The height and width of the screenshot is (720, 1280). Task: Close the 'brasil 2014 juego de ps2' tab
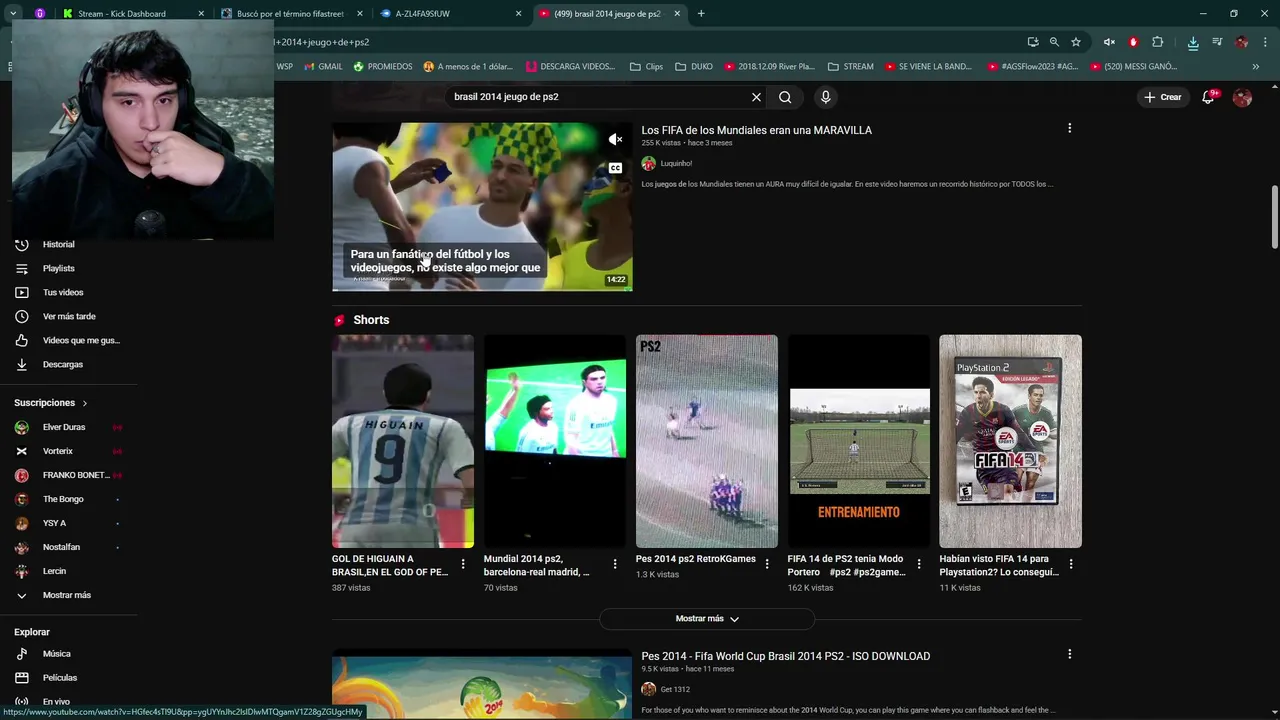pyautogui.click(x=677, y=14)
